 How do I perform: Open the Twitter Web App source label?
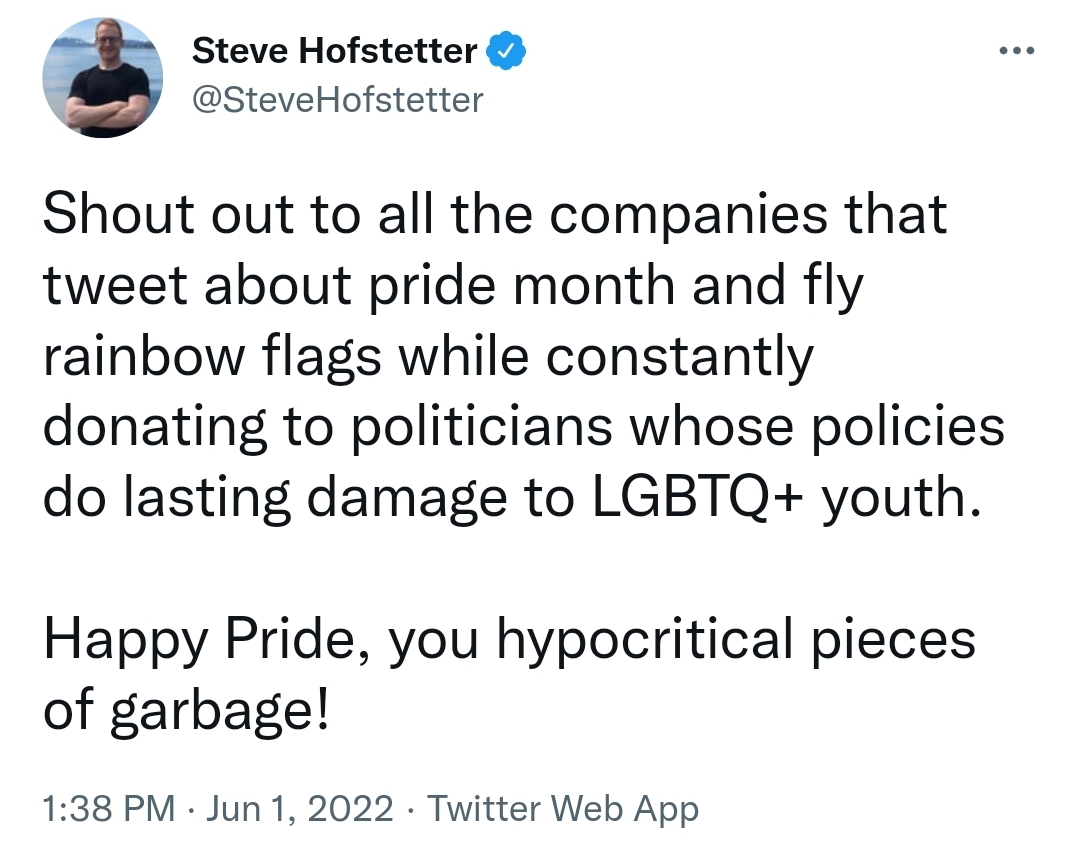(x=563, y=809)
